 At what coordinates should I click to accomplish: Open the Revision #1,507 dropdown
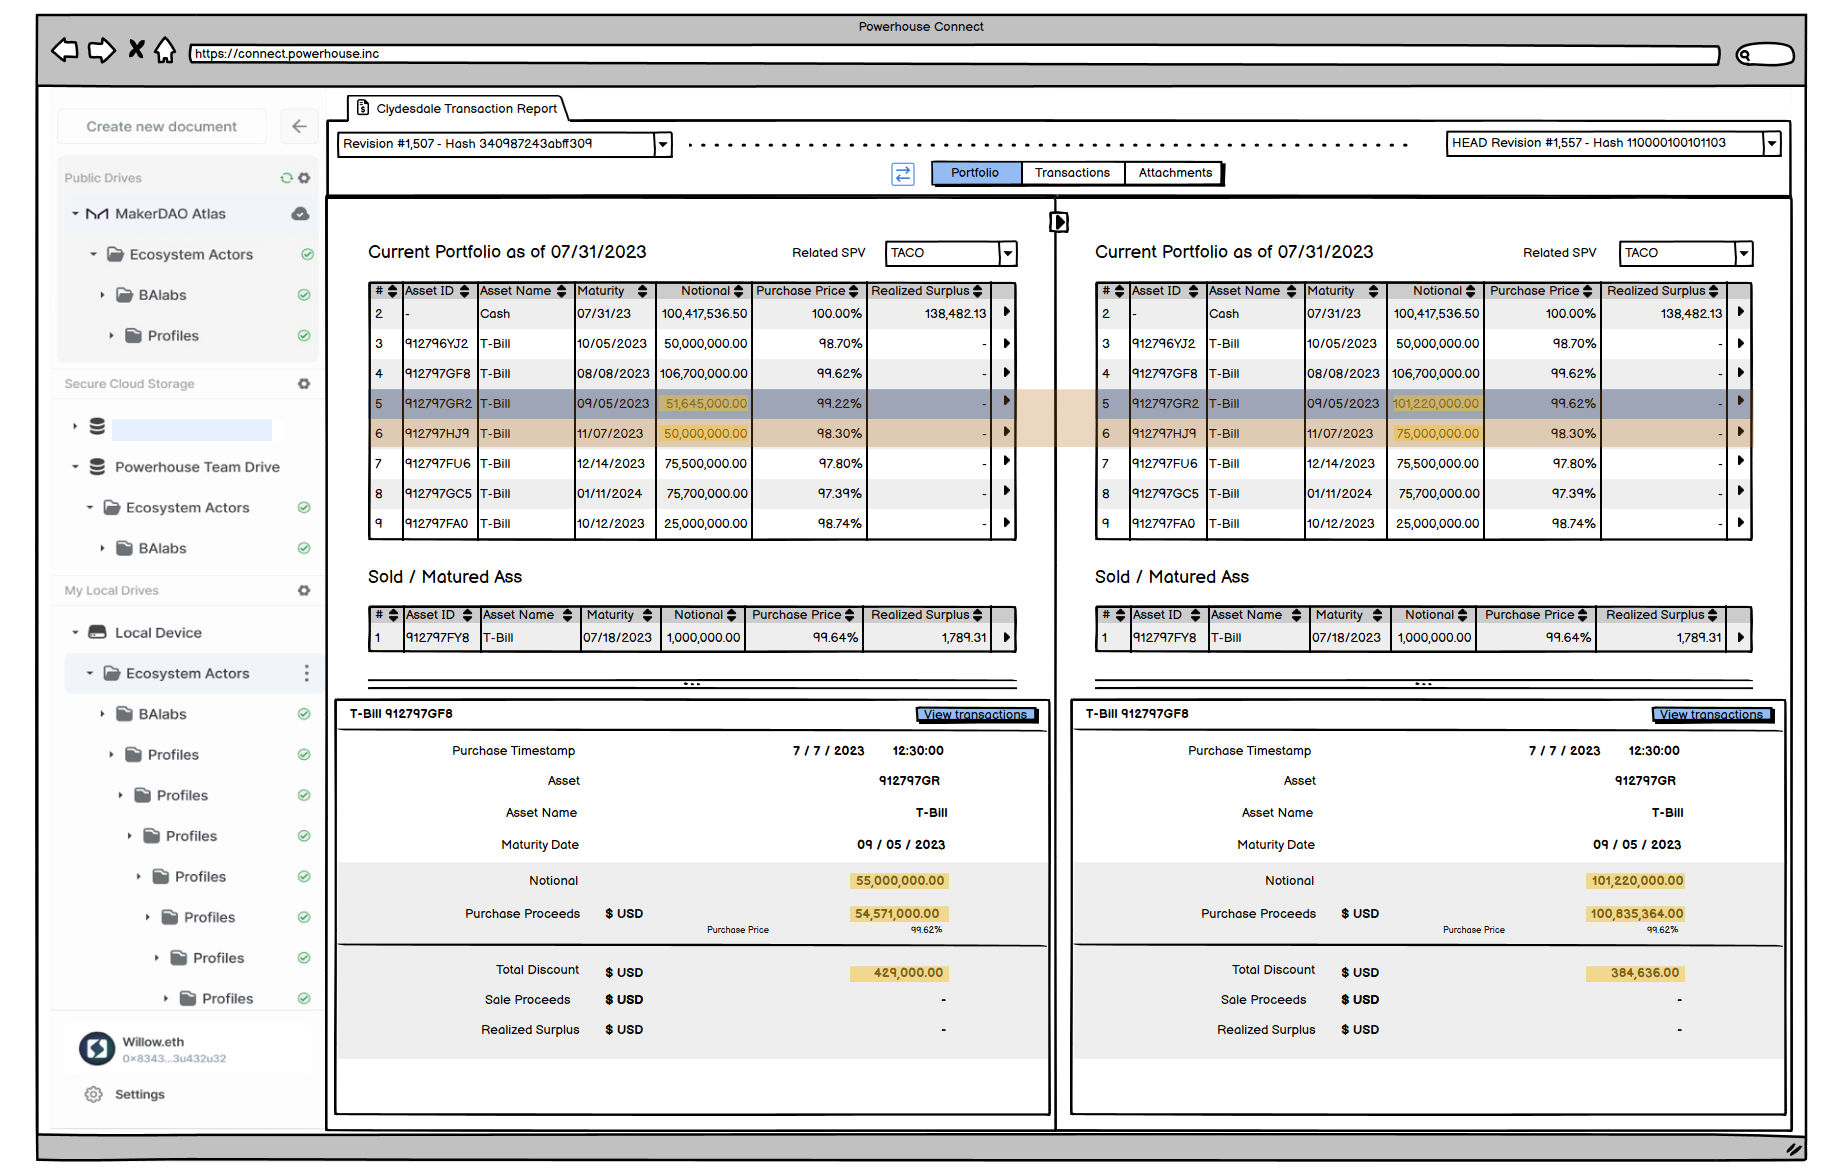[x=662, y=145]
